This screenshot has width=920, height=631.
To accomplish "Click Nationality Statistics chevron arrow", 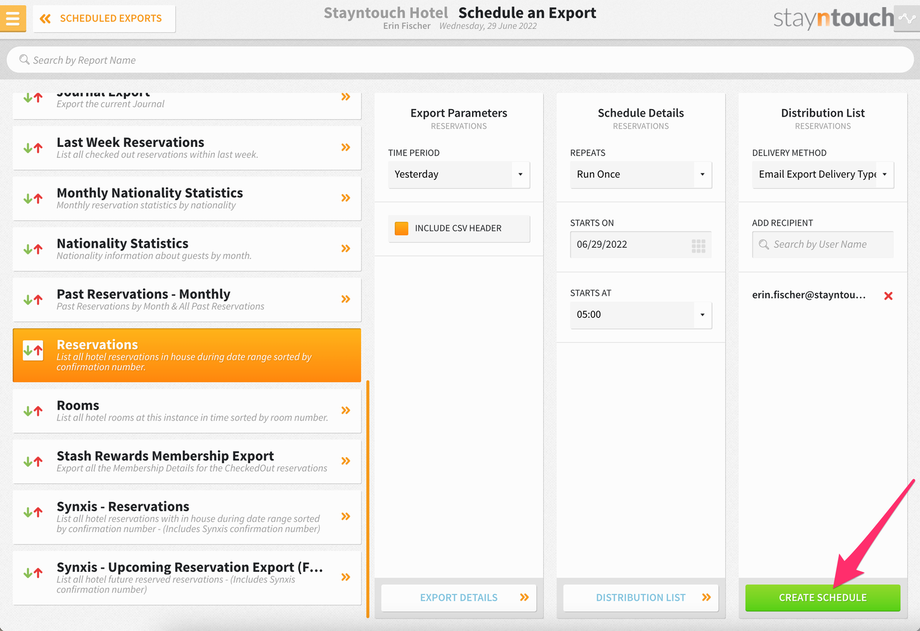I will 346,248.
